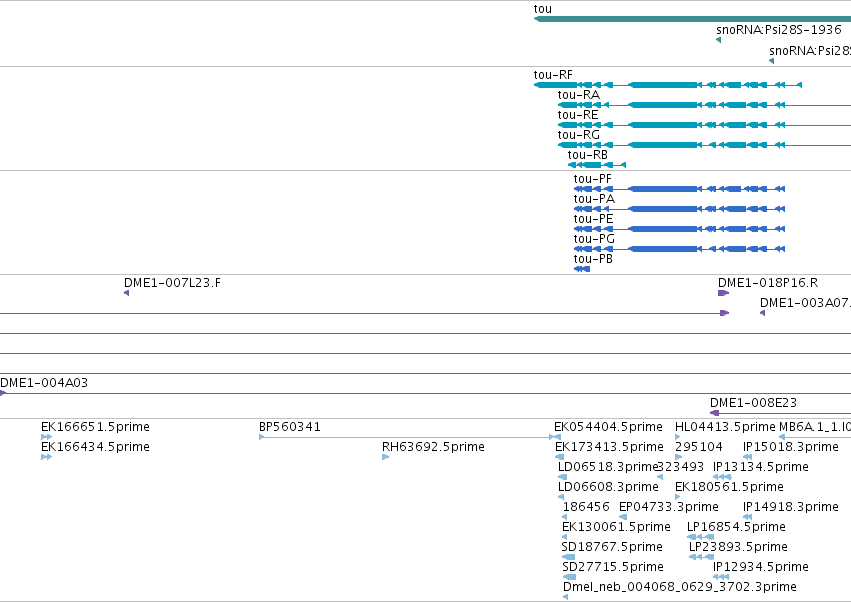Select the EK166434.5prime EST label
Viewport: 851px width, 602px height.
tap(96, 447)
